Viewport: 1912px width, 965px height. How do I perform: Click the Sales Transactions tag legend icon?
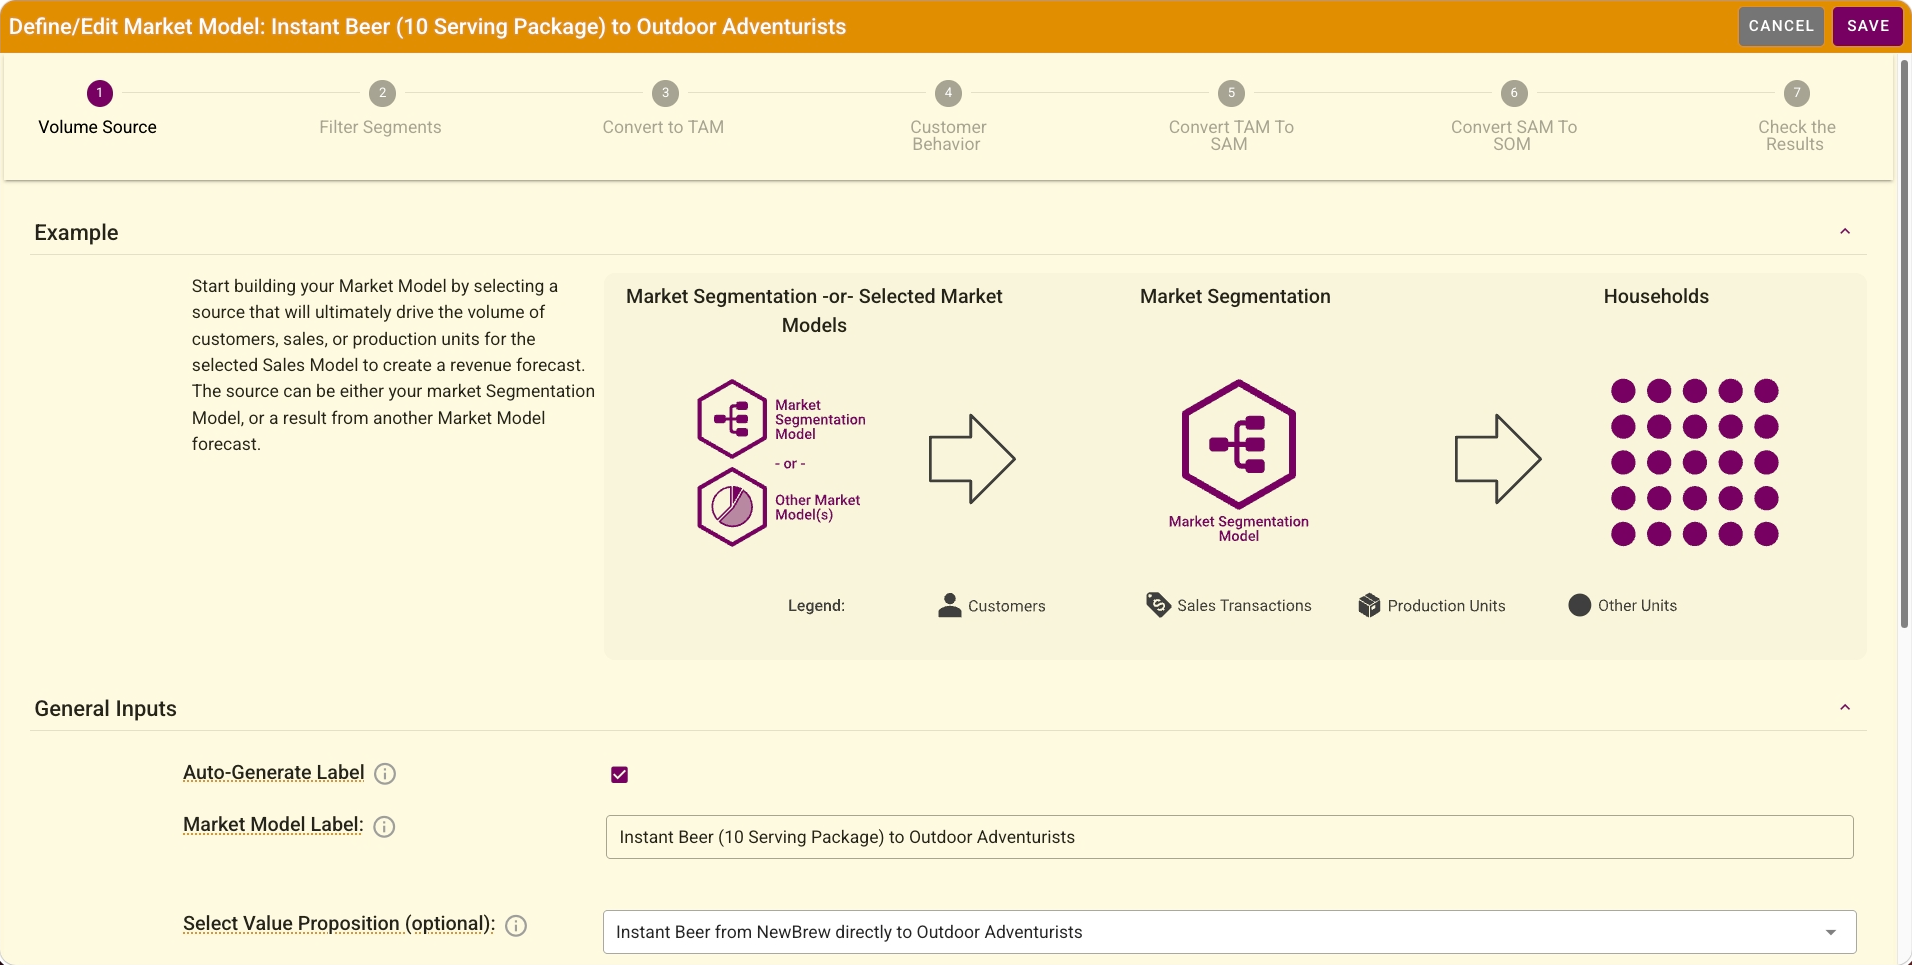1158,605
